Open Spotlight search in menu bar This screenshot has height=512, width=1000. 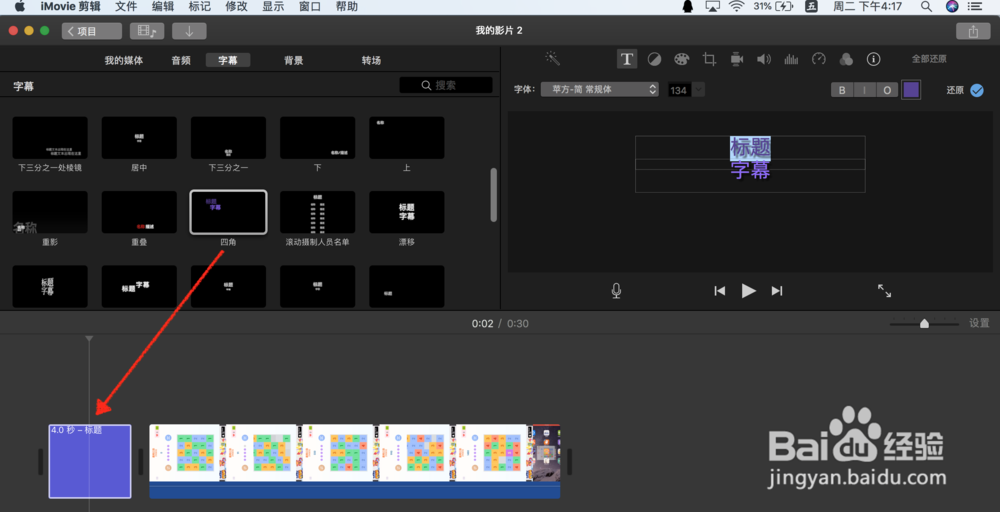[x=927, y=6]
